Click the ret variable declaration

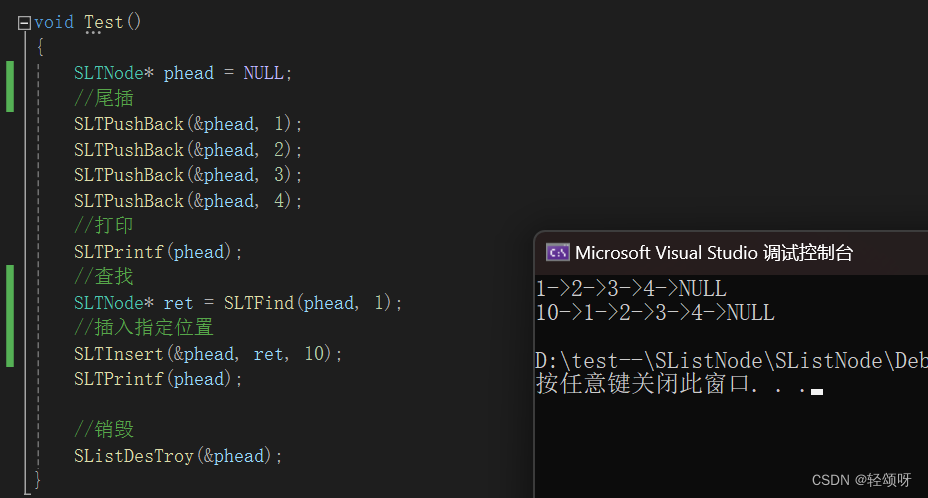(x=178, y=303)
